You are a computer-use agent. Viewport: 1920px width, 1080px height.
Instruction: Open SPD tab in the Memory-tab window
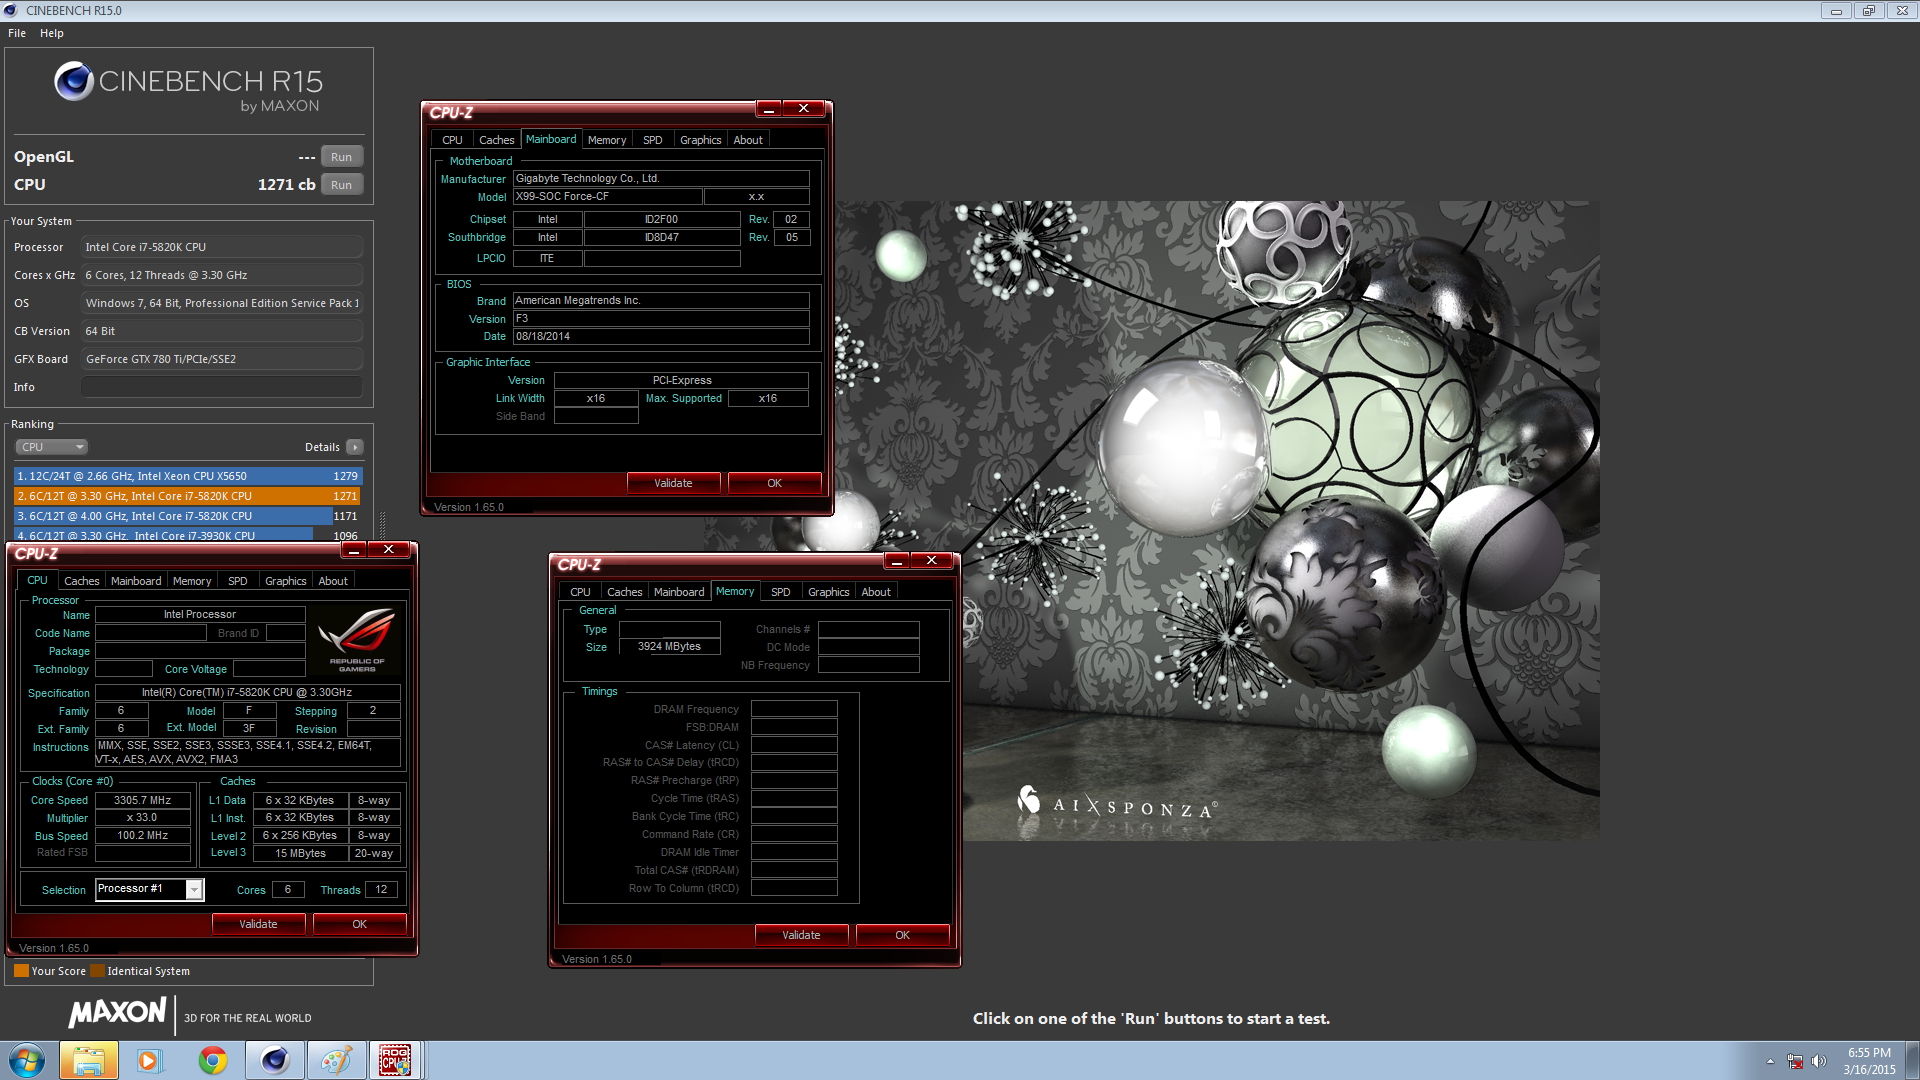click(x=781, y=592)
